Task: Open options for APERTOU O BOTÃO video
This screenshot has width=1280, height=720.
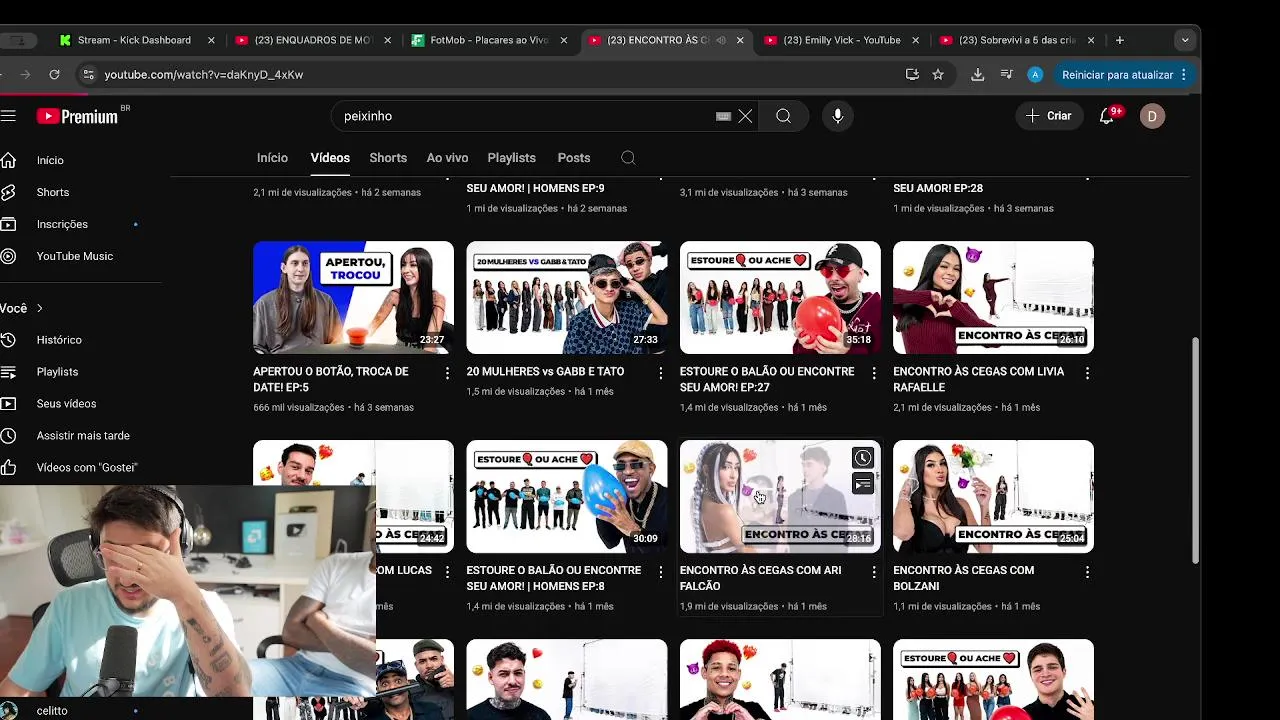Action: pyautogui.click(x=447, y=373)
